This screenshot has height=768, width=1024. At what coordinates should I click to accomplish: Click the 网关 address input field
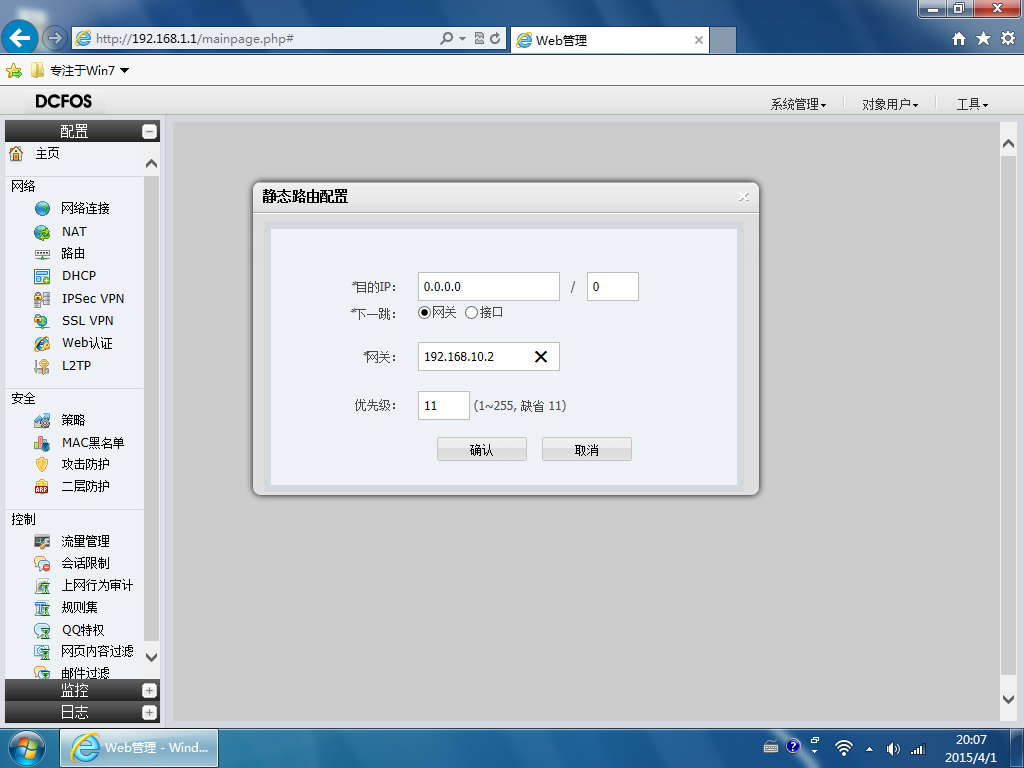(x=488, y=357)
